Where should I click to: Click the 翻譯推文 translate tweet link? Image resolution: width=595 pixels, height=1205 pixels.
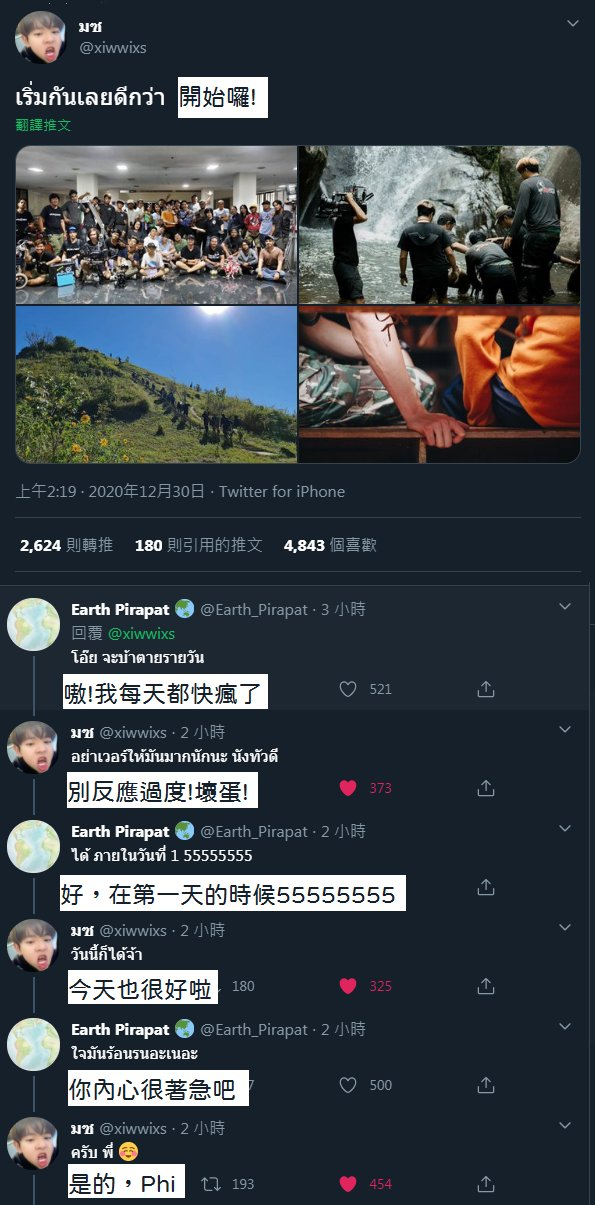pyautogui.click(x=43, y=126)
